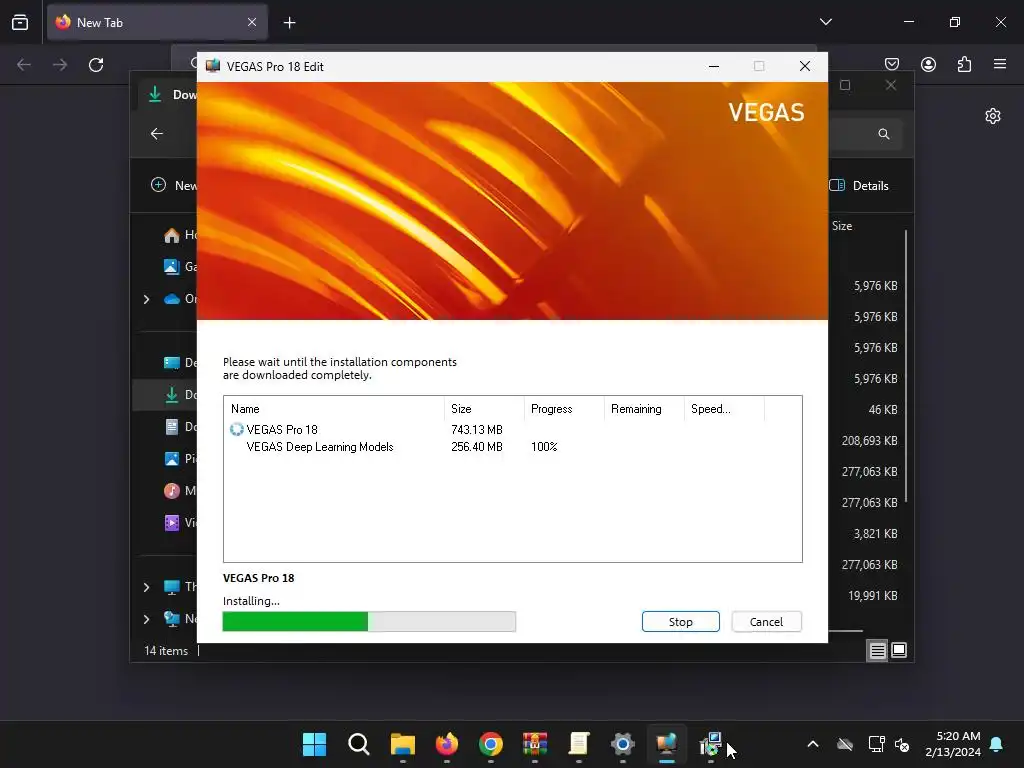This screenshot has height=768, width=1024.
Task: Select the VEGAS Pro 18 row
Action: tap(513, 430)
